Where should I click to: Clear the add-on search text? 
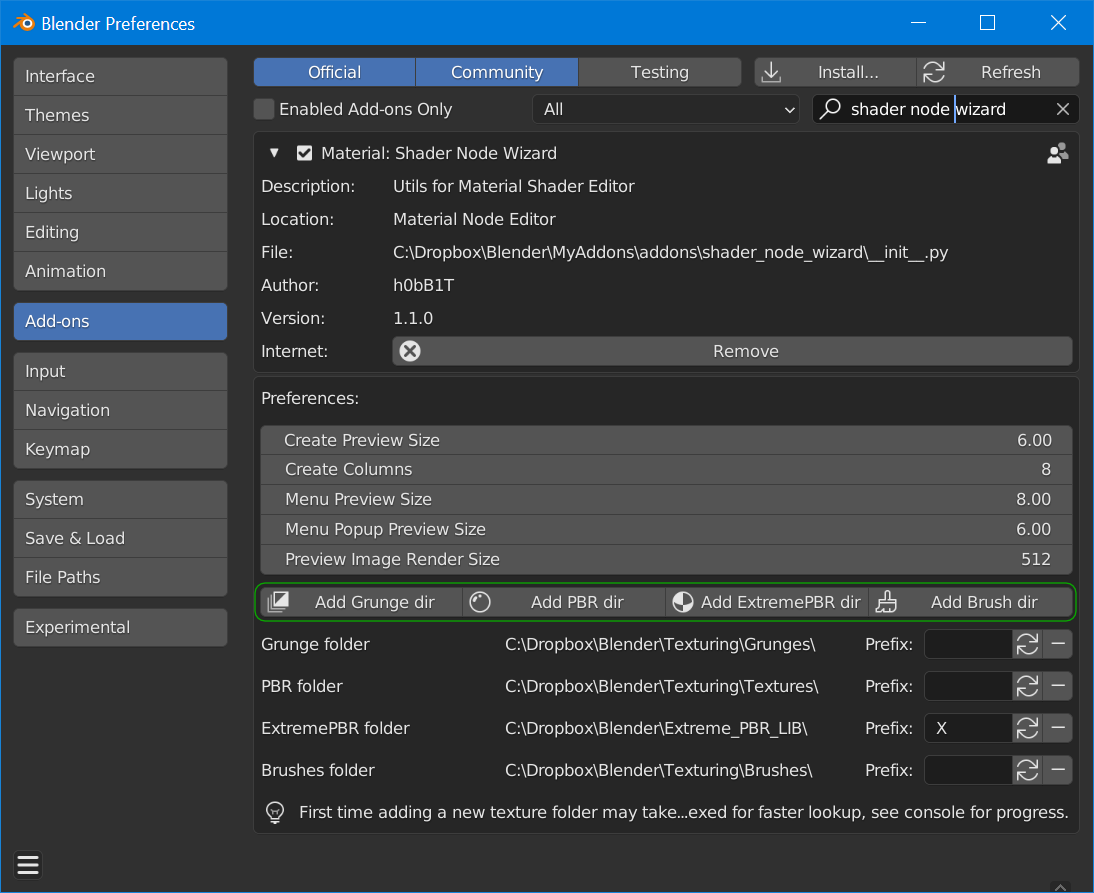(x=1063, y=109)
